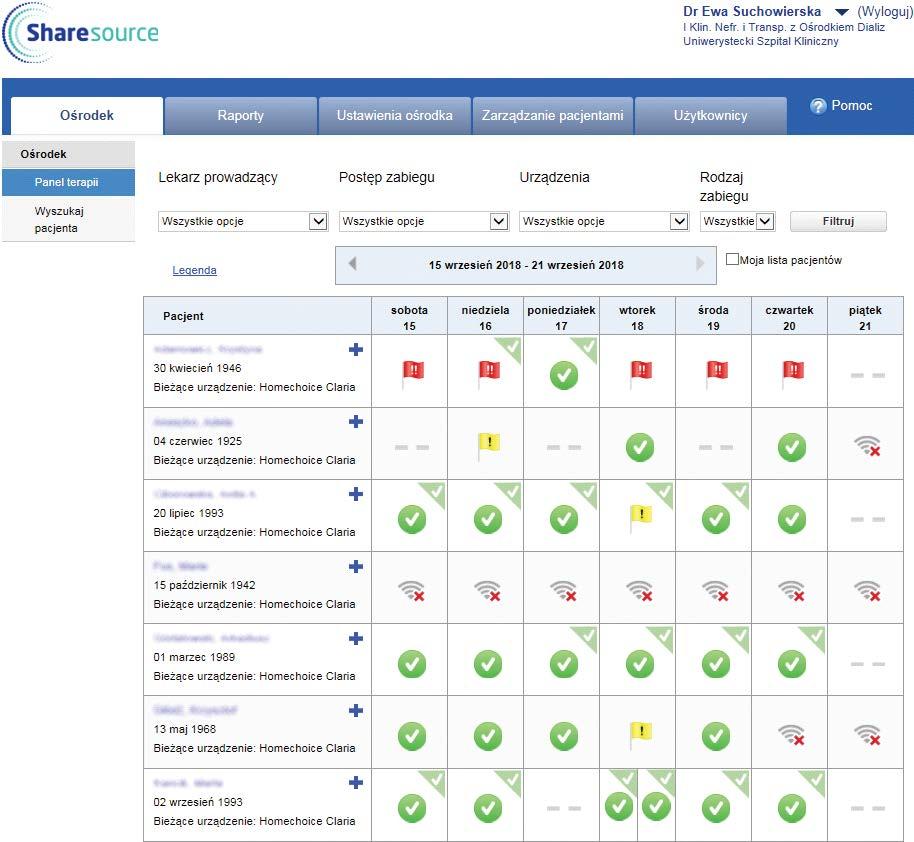The height and width of the screenshot is (842, 914).
Task: Tick the Moja lista pacjentów checkbox
Action: (x=732, y=259)
